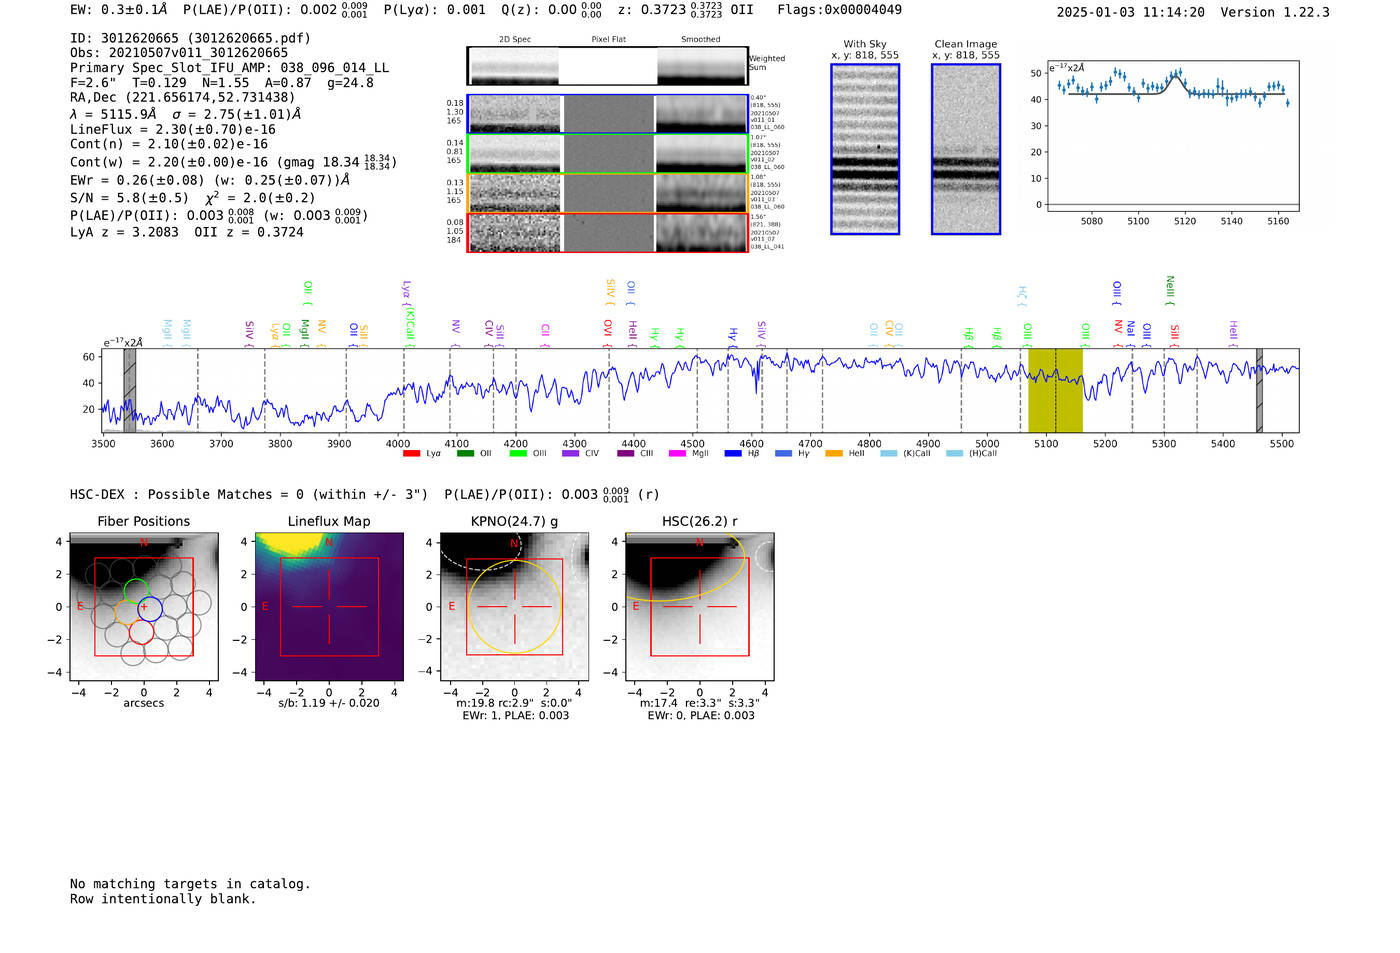Click the yellow highlighted band in full spectrum
This screenshot has width=1400, height=953.
(x=1055, y=390)
